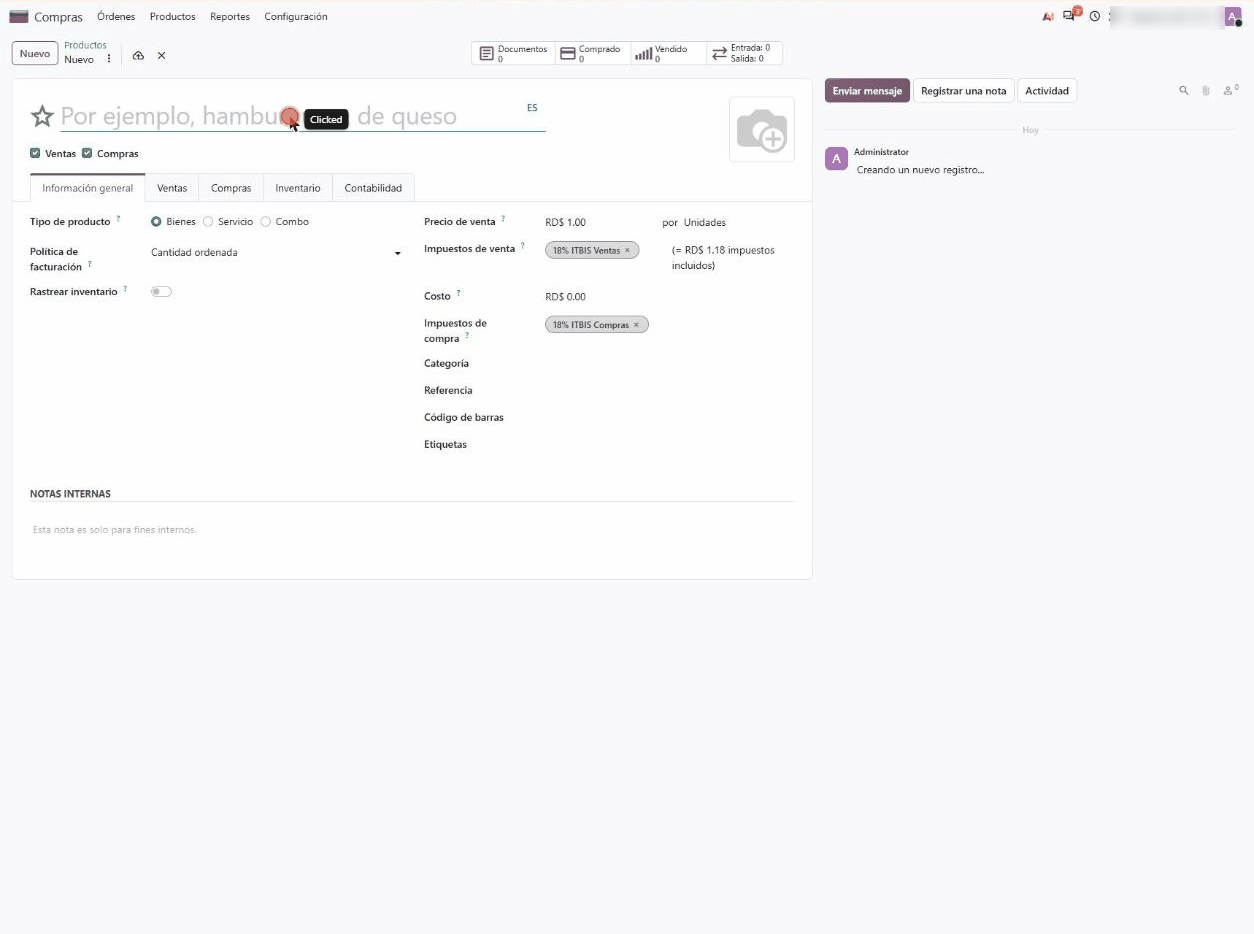This screenshot has width=1254, height=934.
Task: Switch to the Compras tab
Action: (231, 188)
